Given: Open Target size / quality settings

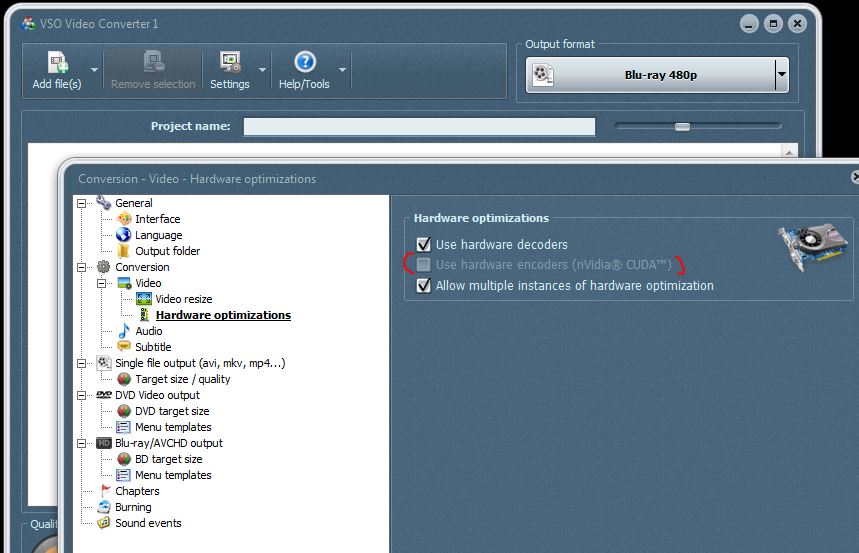Looking at the screenshot, I should (x=183, y=379).
